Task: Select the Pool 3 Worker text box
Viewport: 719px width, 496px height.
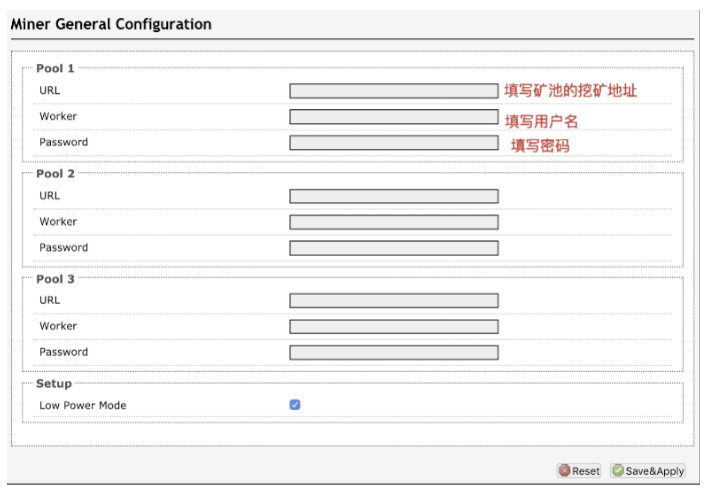Action: click(x=394, y=327)
